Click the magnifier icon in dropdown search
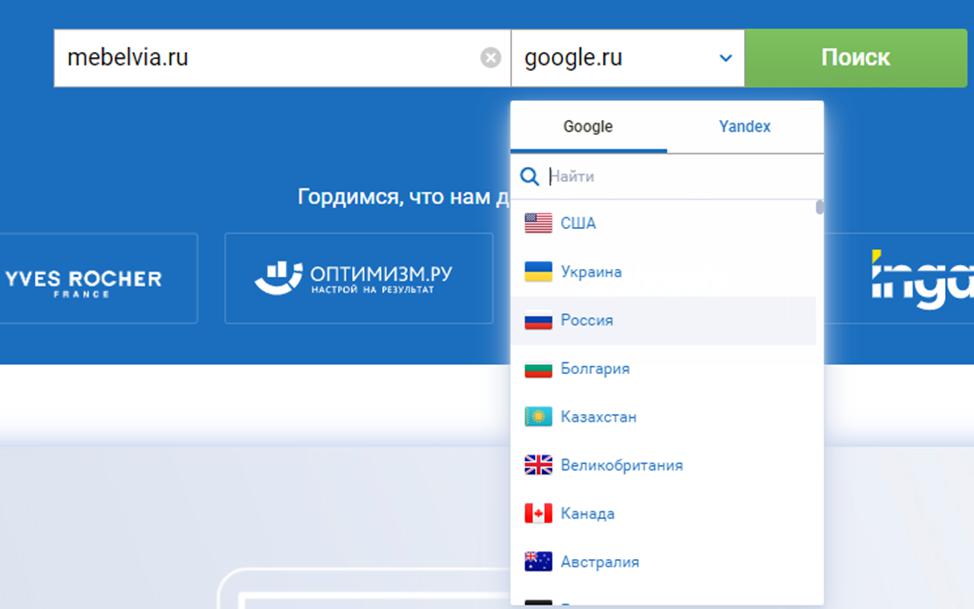The image size is (974, 609). coord(529,176)
